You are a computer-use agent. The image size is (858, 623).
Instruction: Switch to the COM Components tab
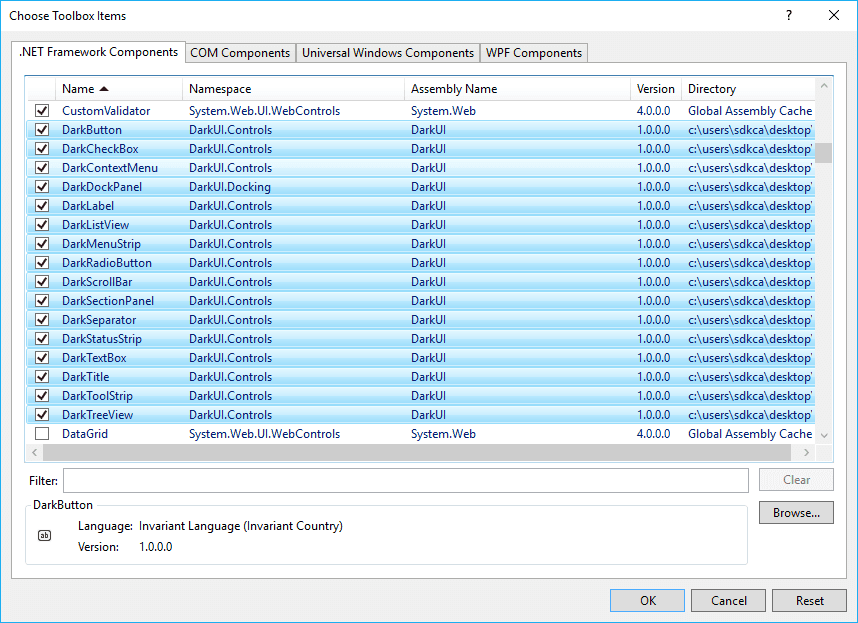pos(240,52)
